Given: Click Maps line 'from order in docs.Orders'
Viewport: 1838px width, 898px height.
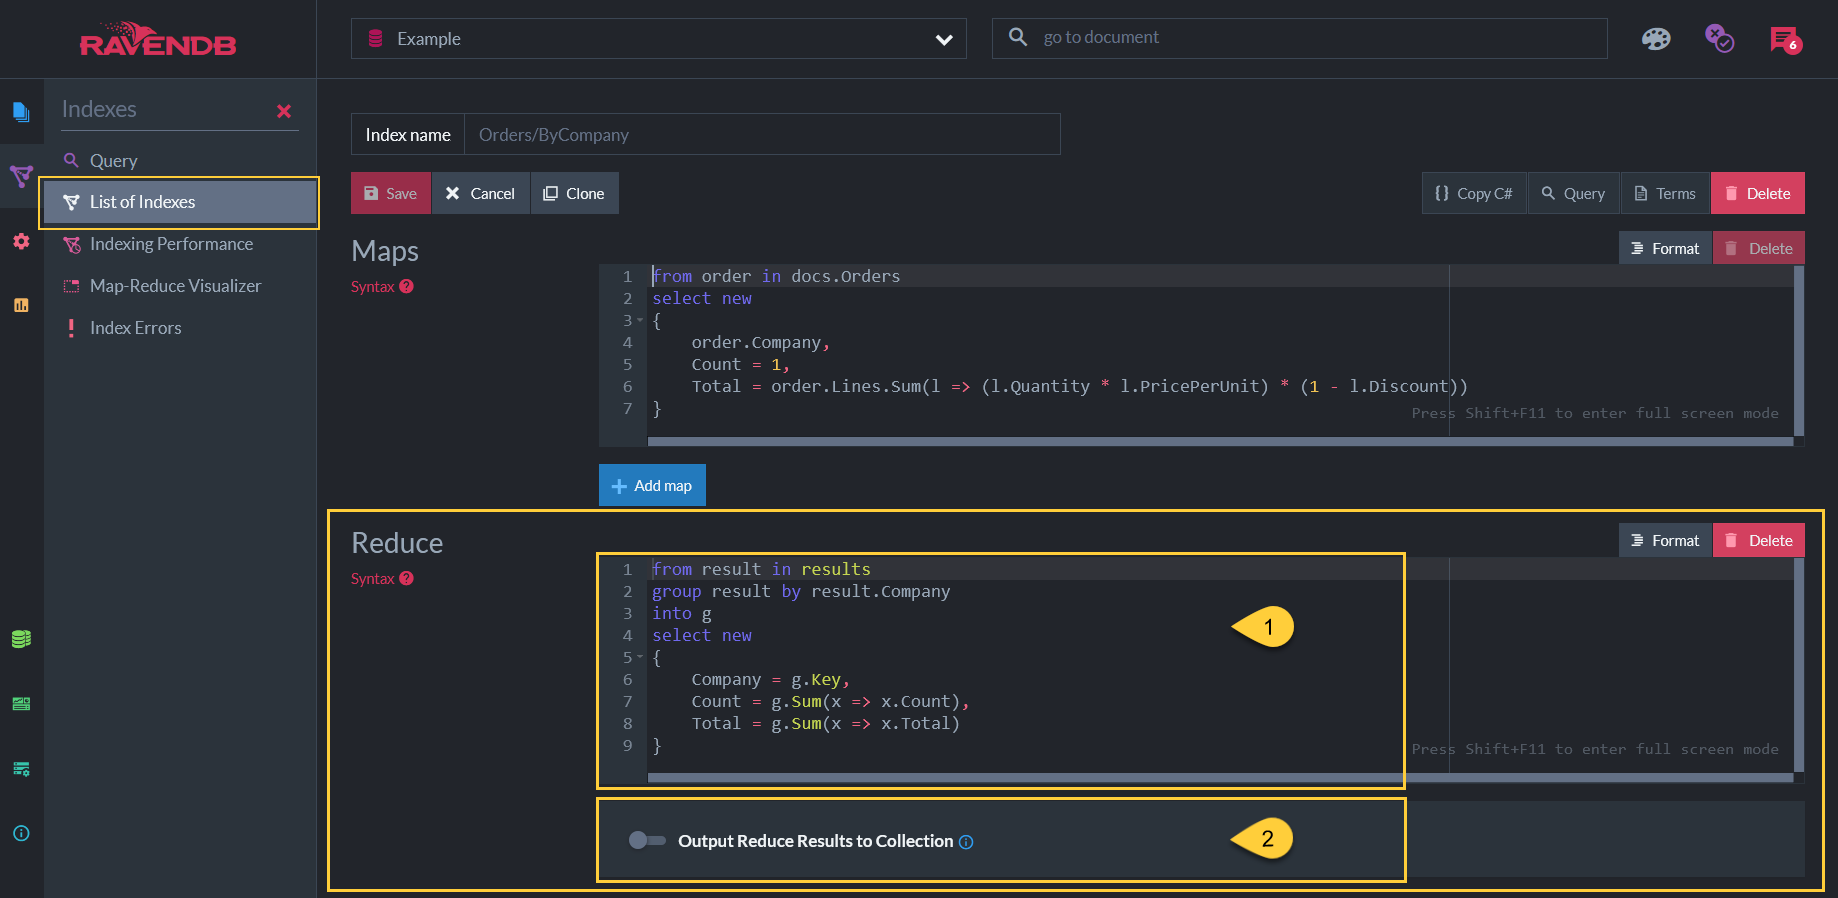Looking at the screenshot, I should coord(776,276).
